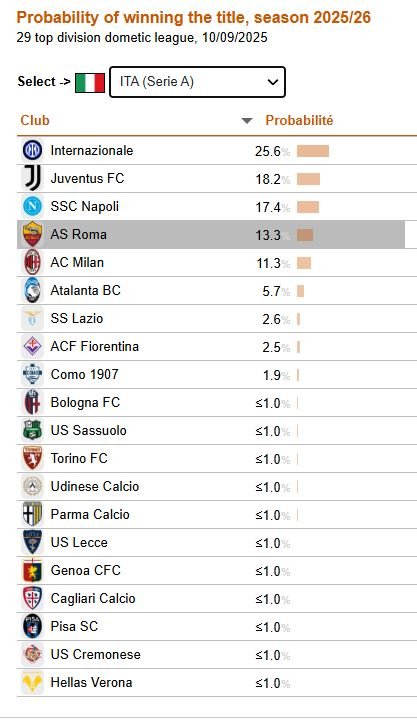Click the Hellas Verona logo

(x=32, y=682)
